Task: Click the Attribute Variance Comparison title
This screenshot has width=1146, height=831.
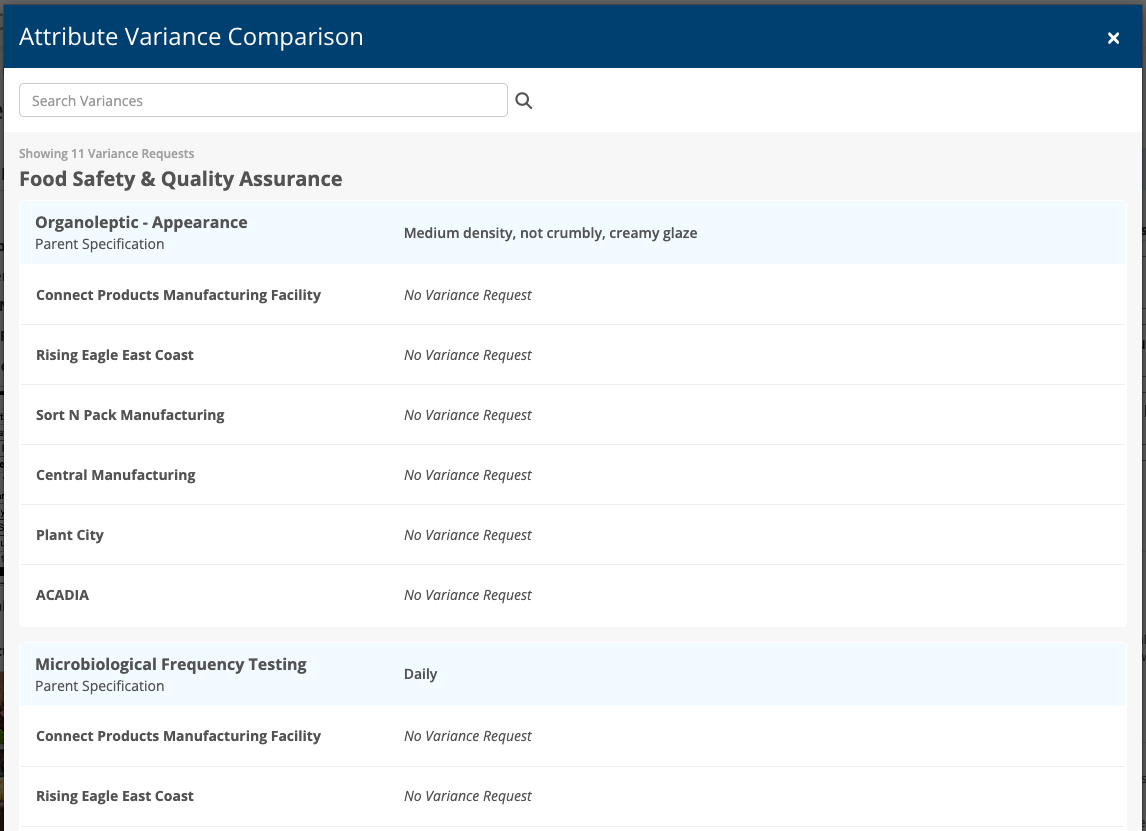Action: [x=191, y=37]
